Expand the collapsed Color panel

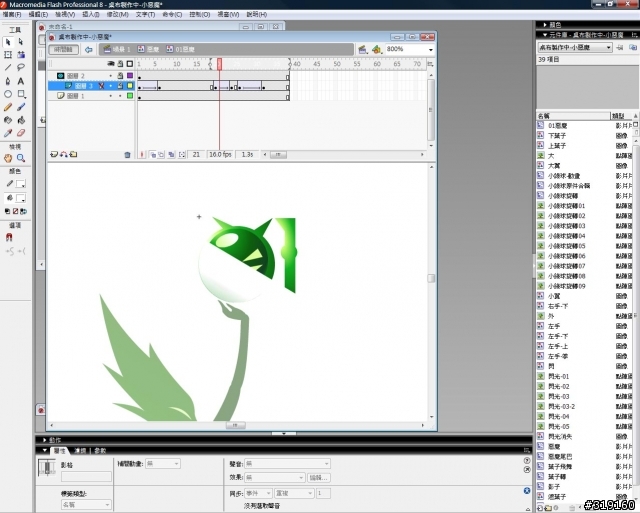[545, 25]
